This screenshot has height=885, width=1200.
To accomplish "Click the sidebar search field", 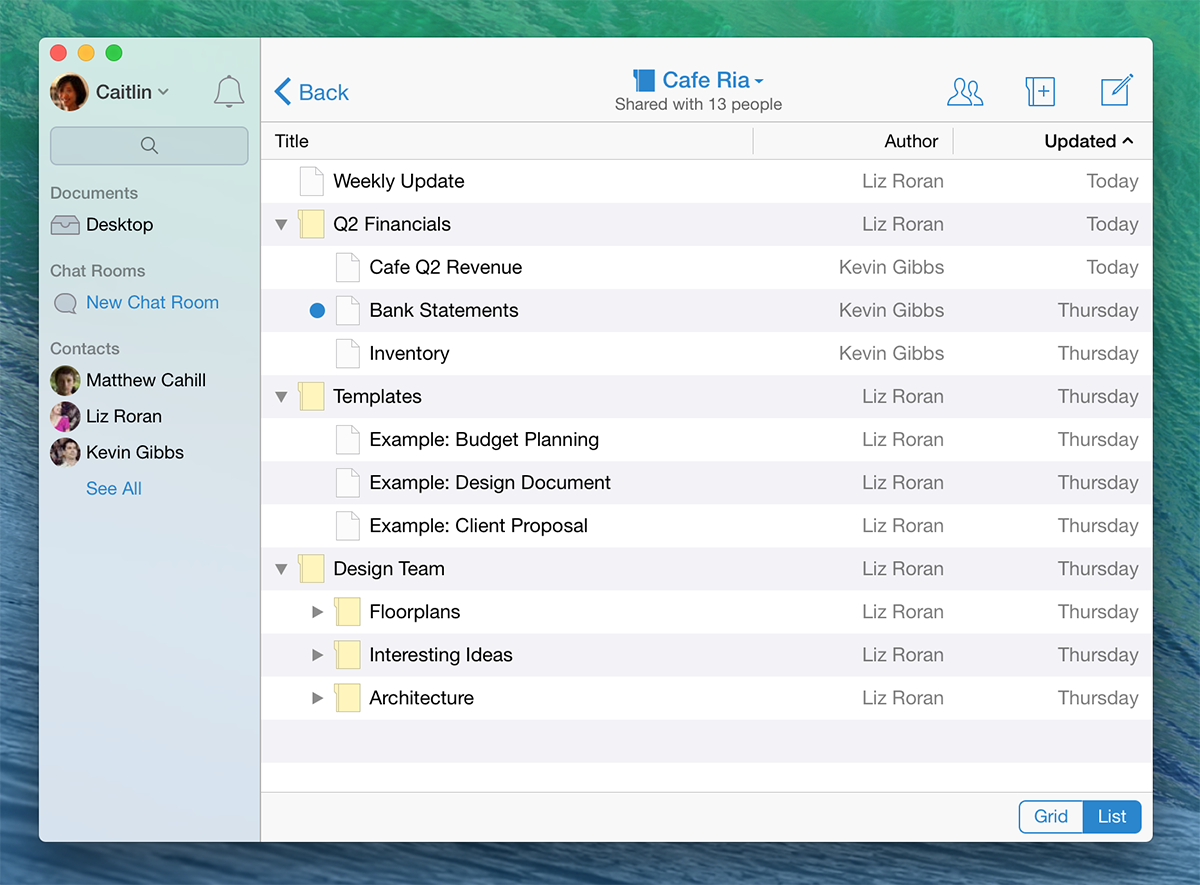I will click(149, 146).
